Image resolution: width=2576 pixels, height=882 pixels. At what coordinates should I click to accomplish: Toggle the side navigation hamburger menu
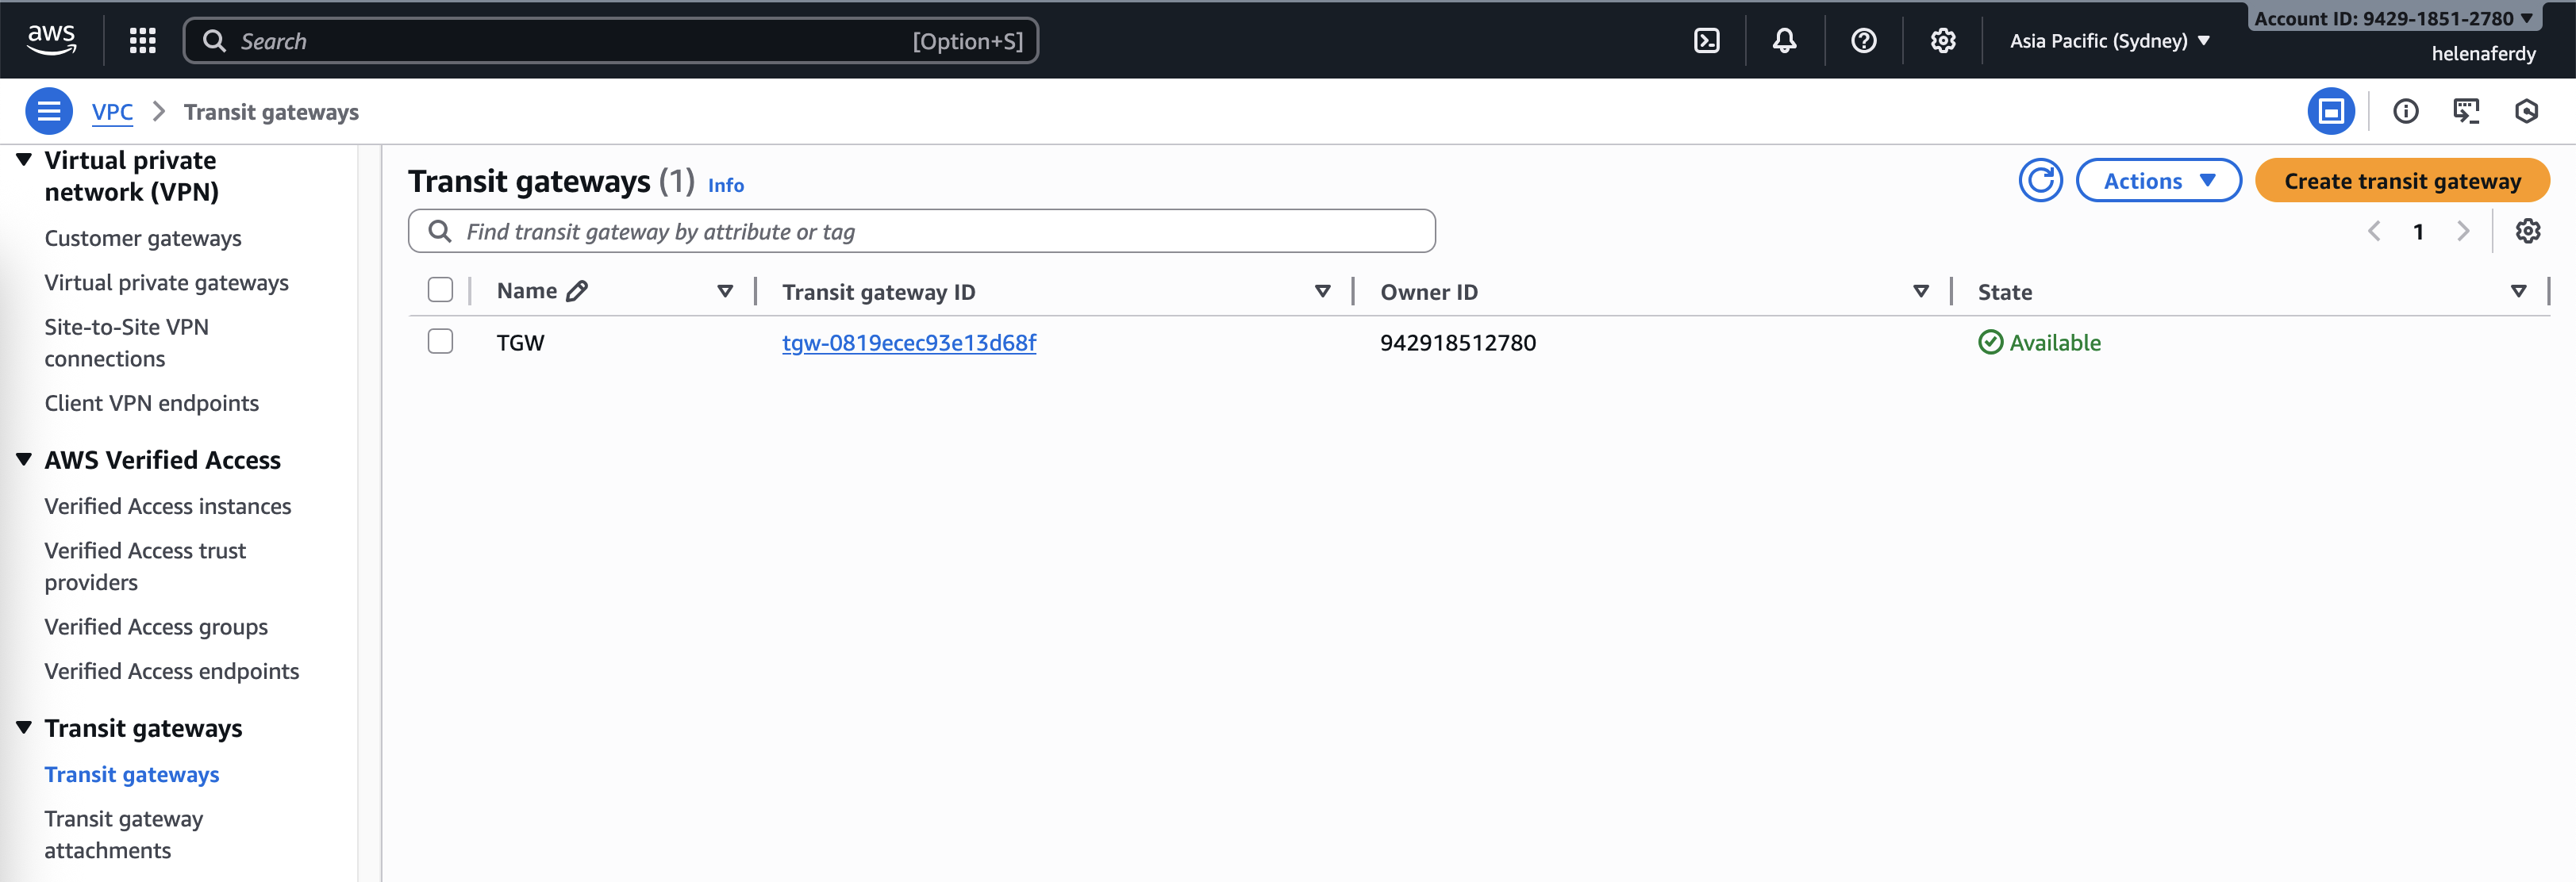(x=48, y=111)
